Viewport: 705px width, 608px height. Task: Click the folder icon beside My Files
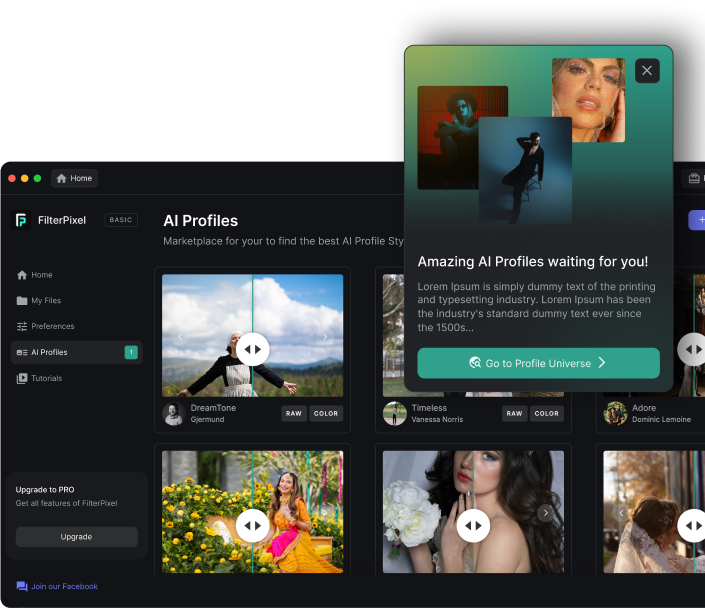coord(22,300)
